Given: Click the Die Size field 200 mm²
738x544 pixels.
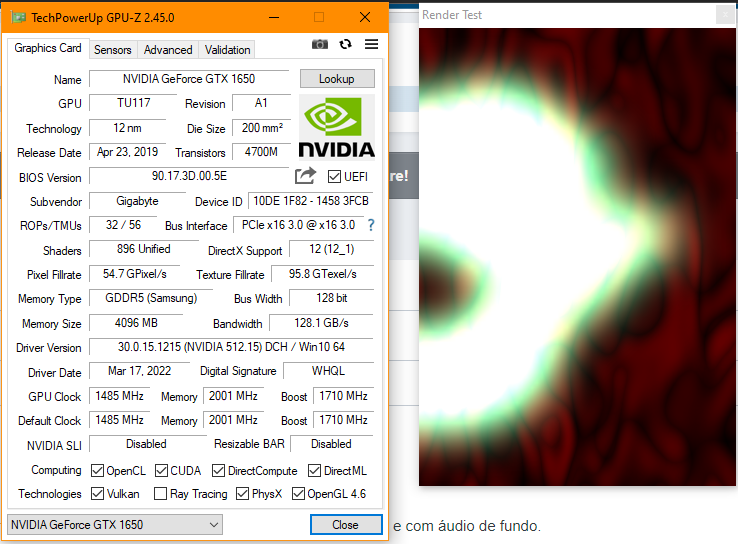Looking at the screenshot, I should point(262,128).
